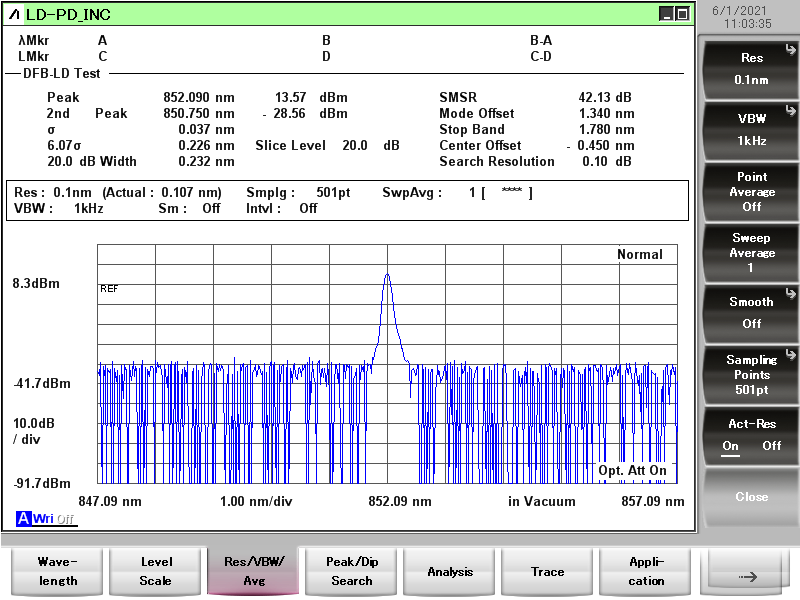Open the Res 0.1nm resolution submenu
The width and height of the screenshot is (800, 600).
[x=751, y=68]
